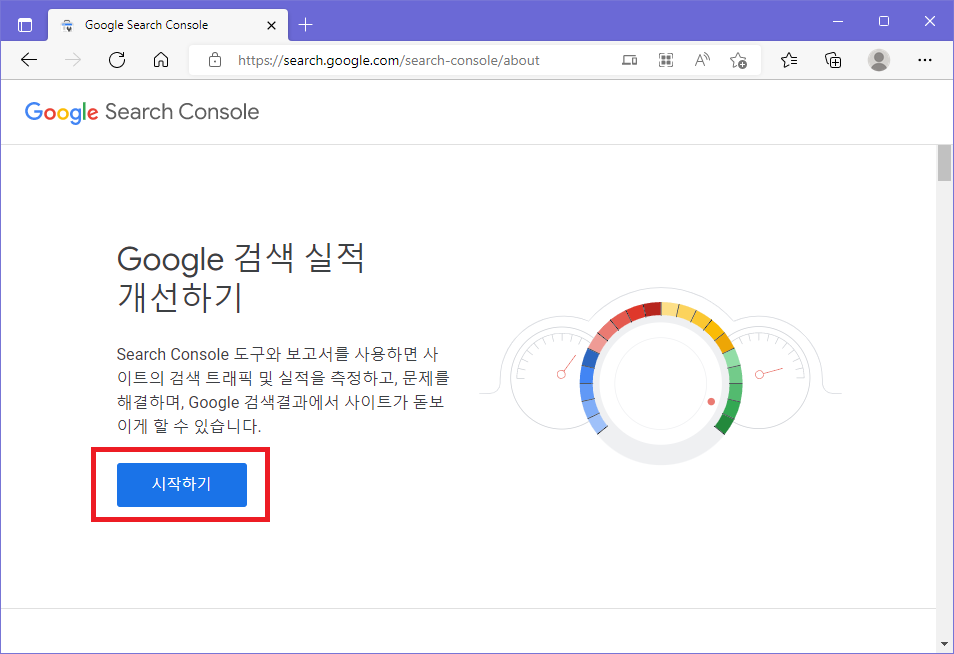
Task: Click the heading Google 검색 실적 개선하기
Action: pos(241,277)
